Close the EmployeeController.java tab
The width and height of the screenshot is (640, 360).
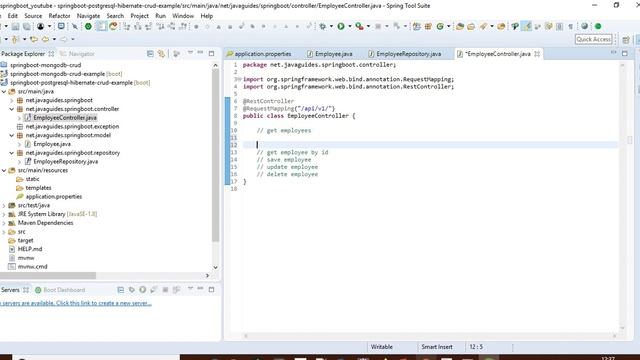[537, 54]
